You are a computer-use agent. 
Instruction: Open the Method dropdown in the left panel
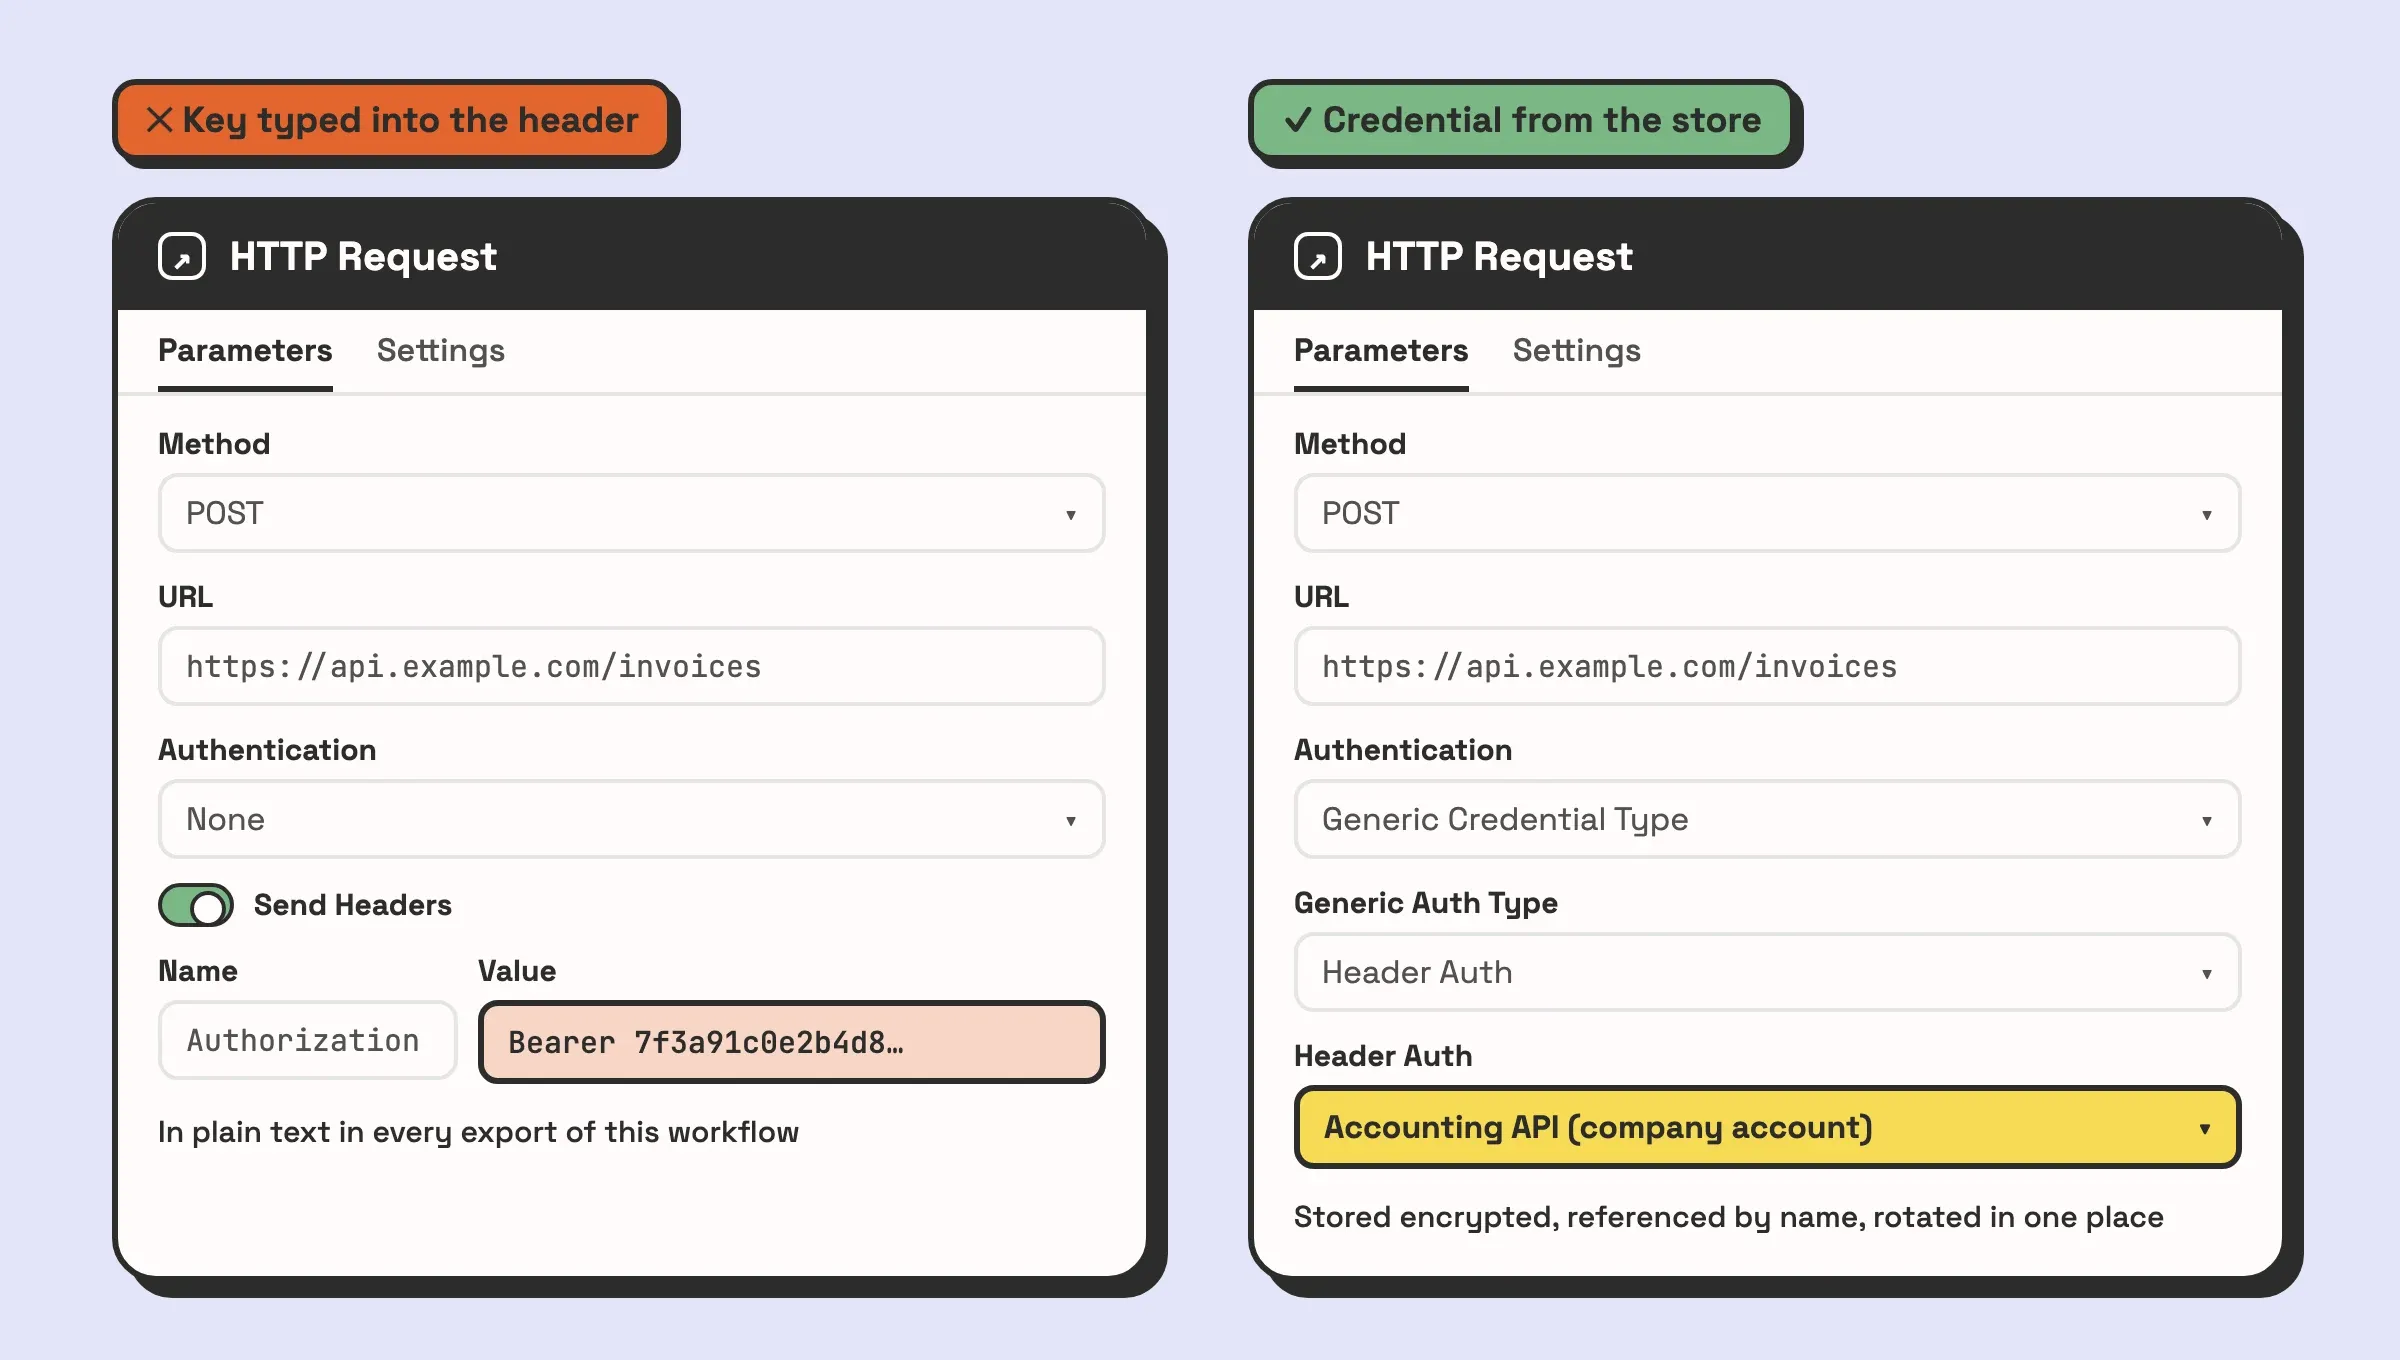tap(632, 513)
